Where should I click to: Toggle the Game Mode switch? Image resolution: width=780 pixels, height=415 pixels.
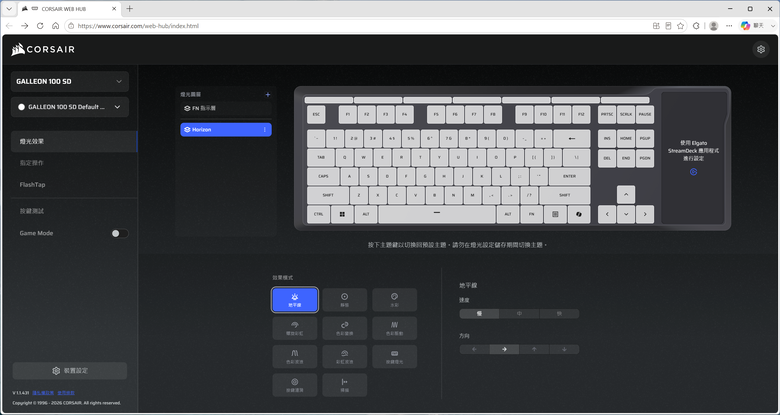[x=120, y=233]
